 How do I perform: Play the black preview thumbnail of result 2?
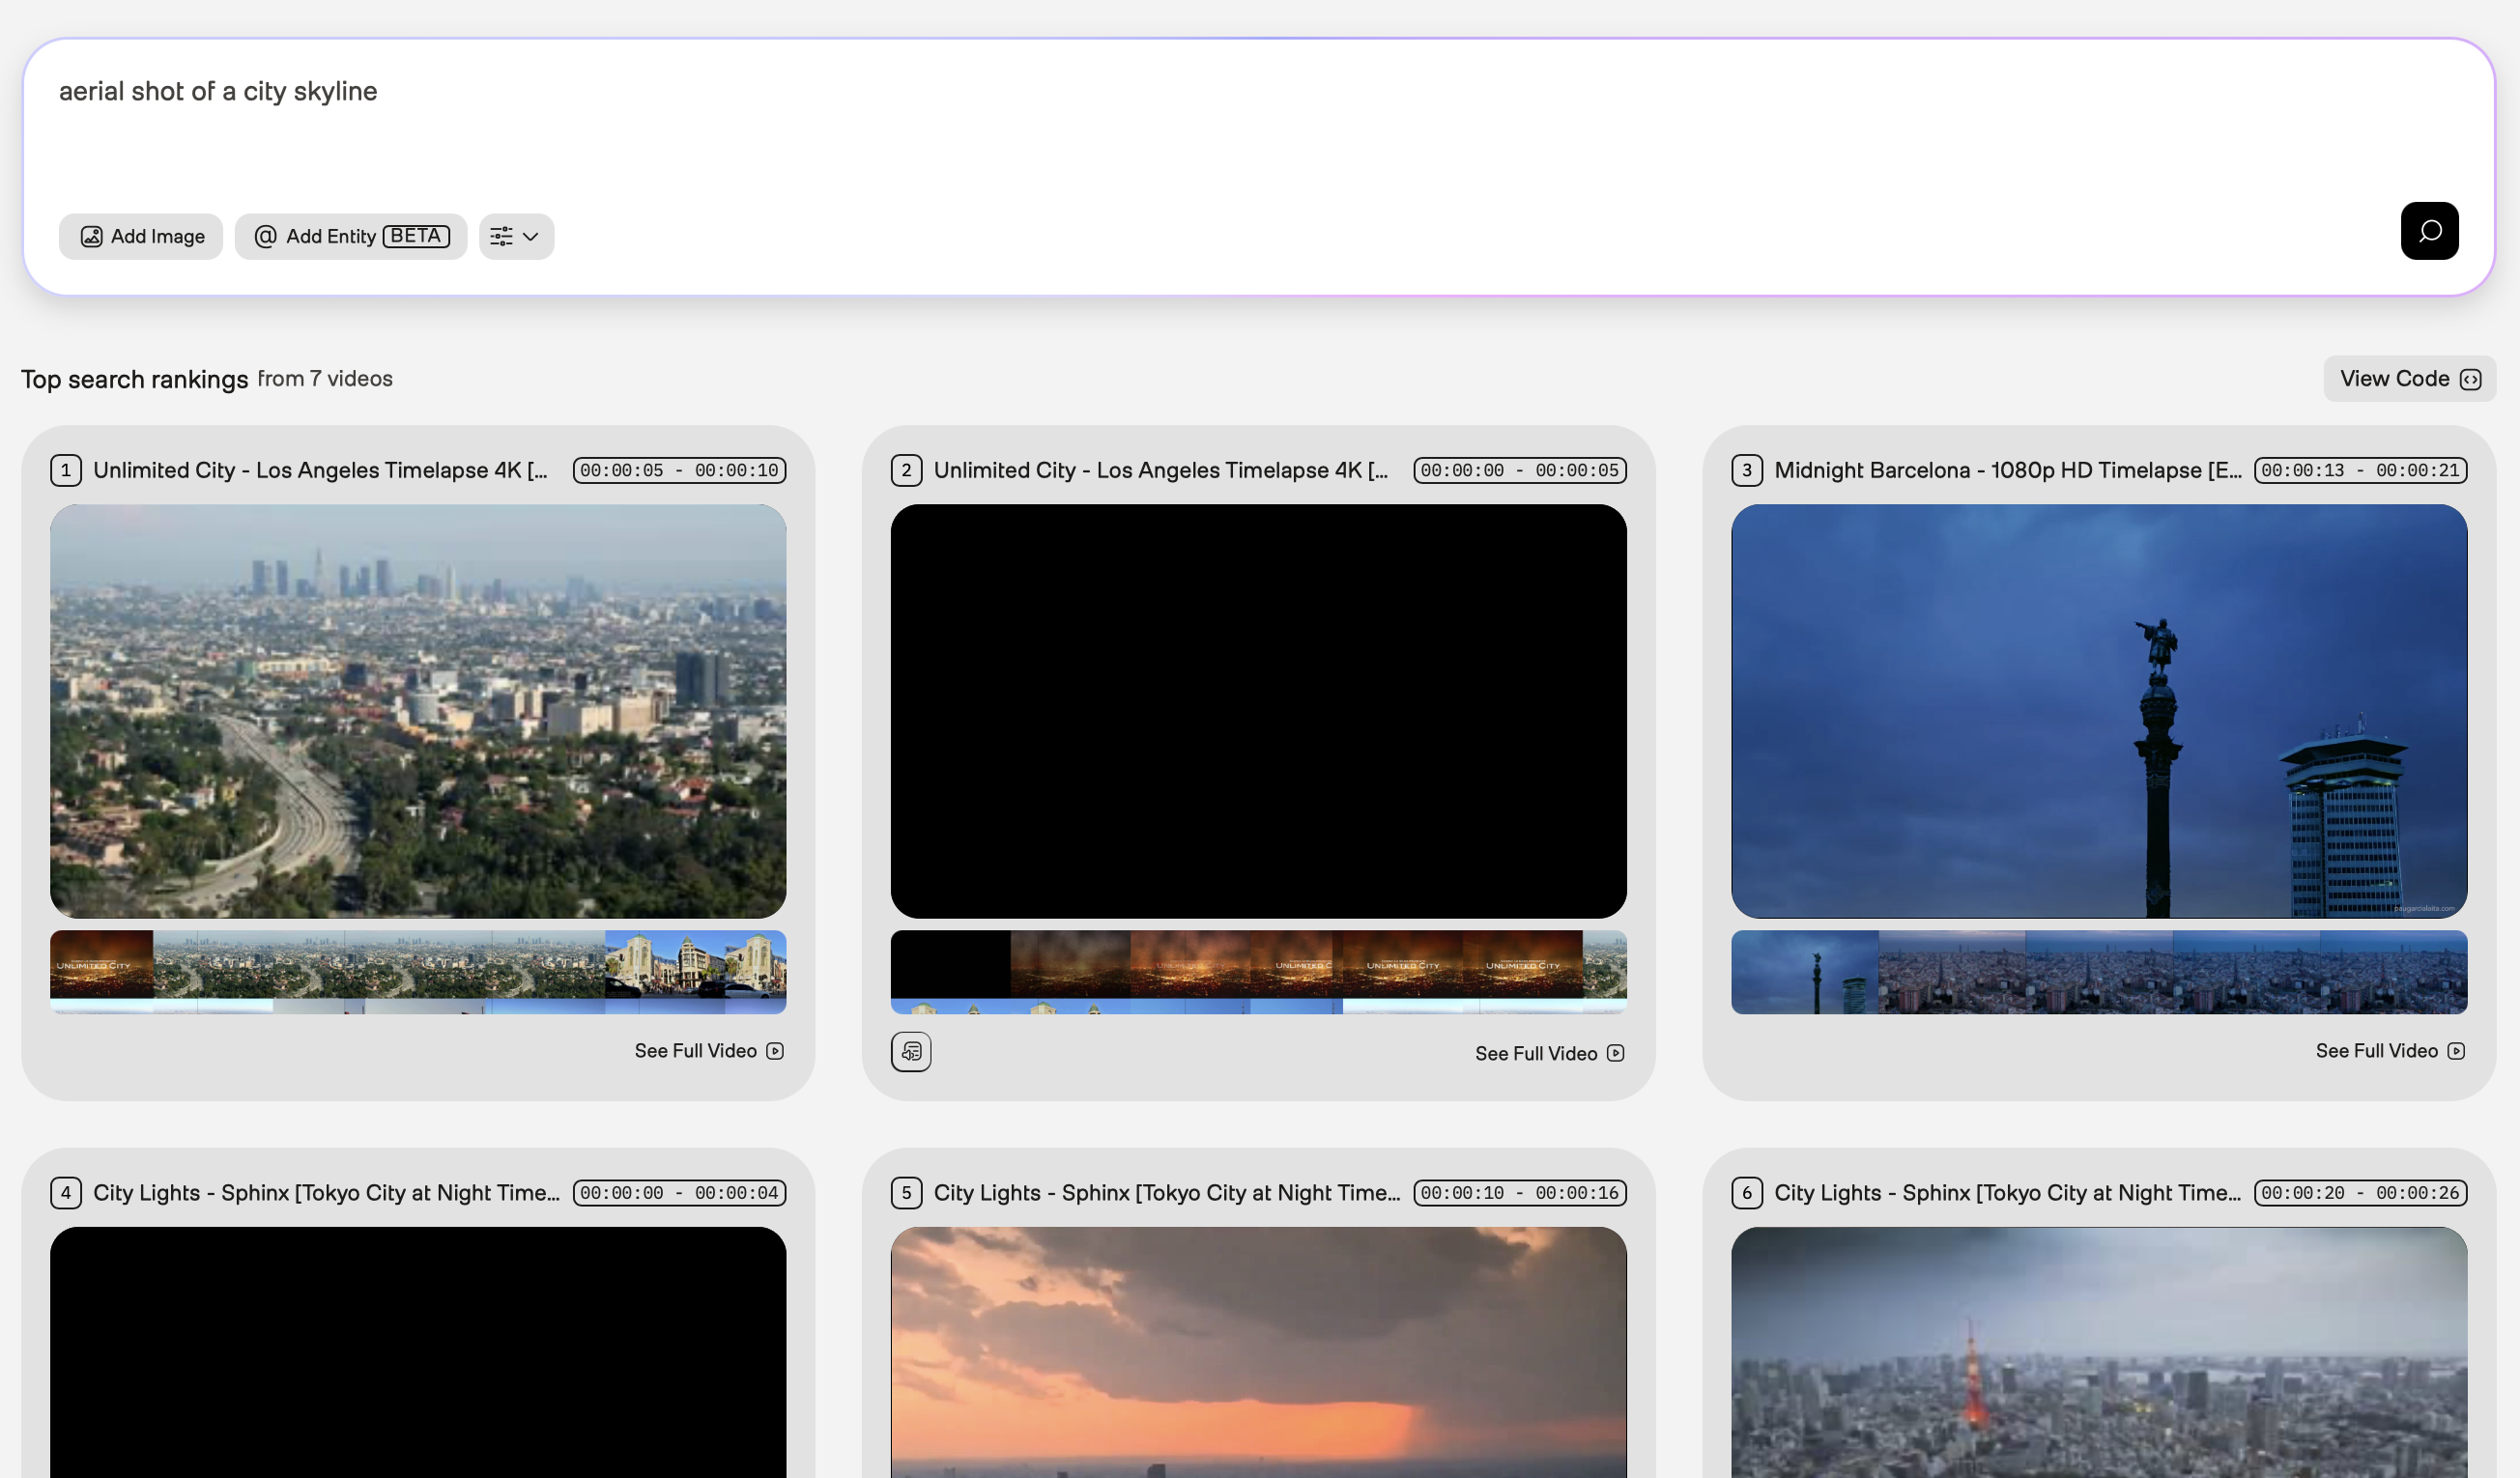point(1258,711)
